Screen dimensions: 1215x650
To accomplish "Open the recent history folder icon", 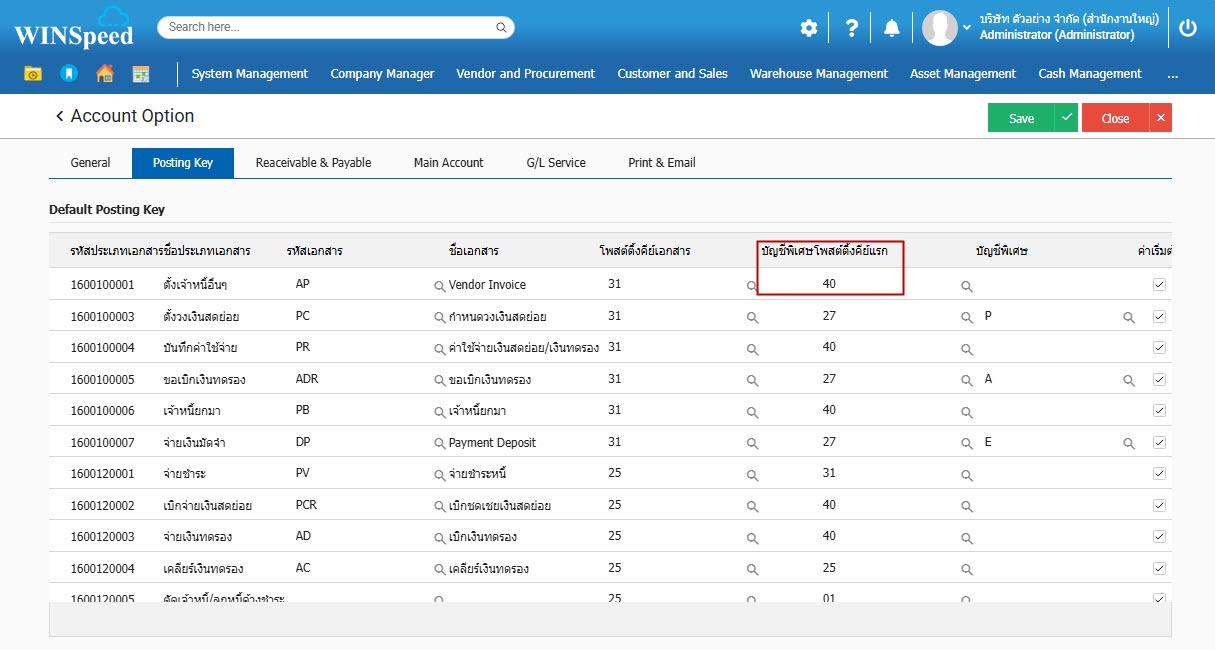I will click(33, 74).
